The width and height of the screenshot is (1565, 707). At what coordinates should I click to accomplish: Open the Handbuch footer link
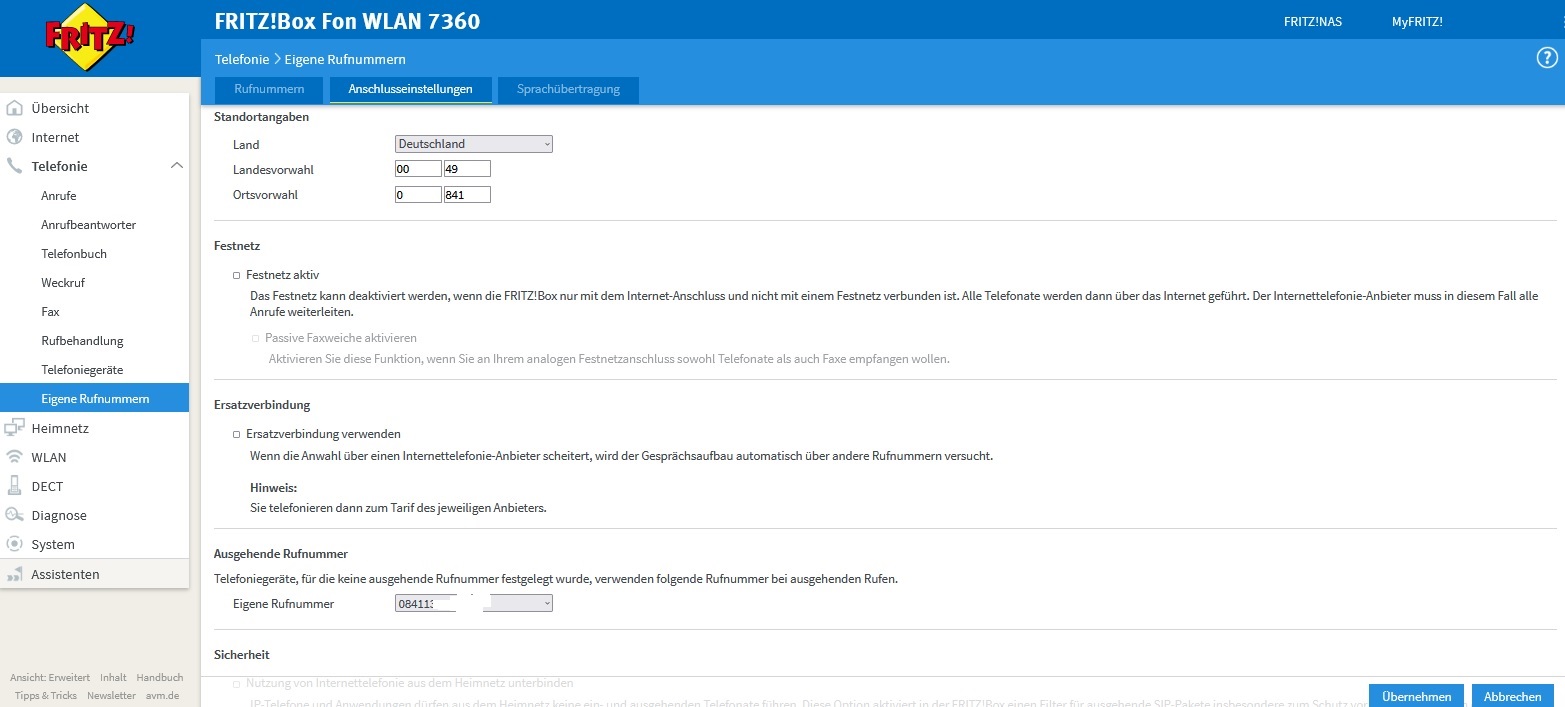pos(160,678)
